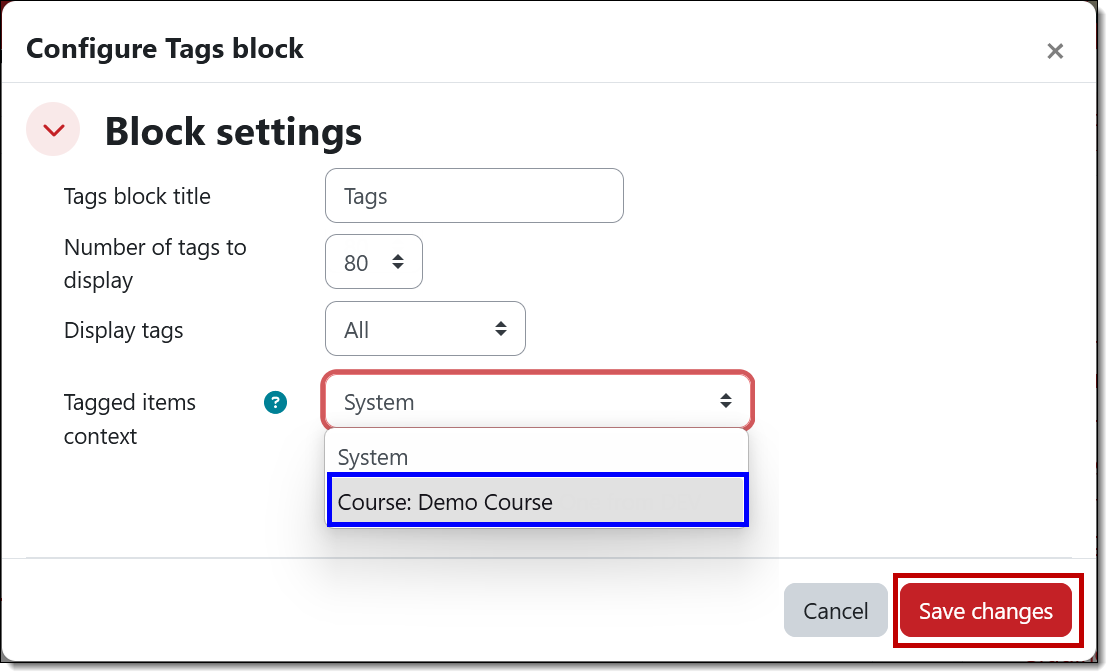Click the Tagged items context dropdown arrows

click(x=726, y=401)
